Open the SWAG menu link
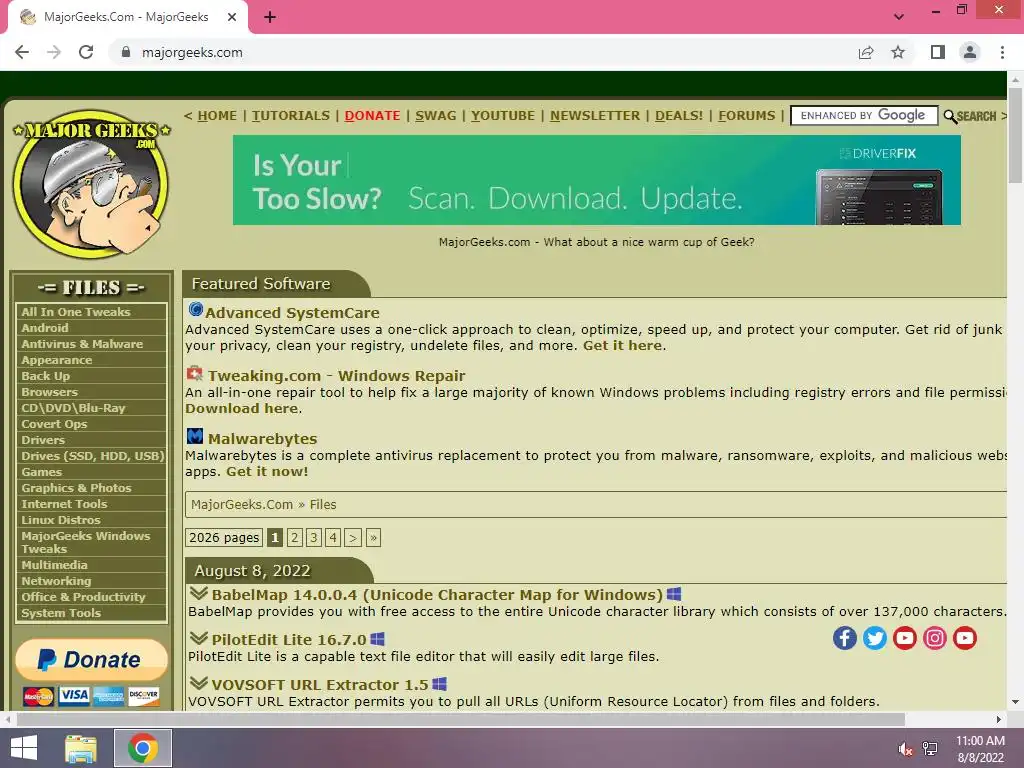 (436, 116)
